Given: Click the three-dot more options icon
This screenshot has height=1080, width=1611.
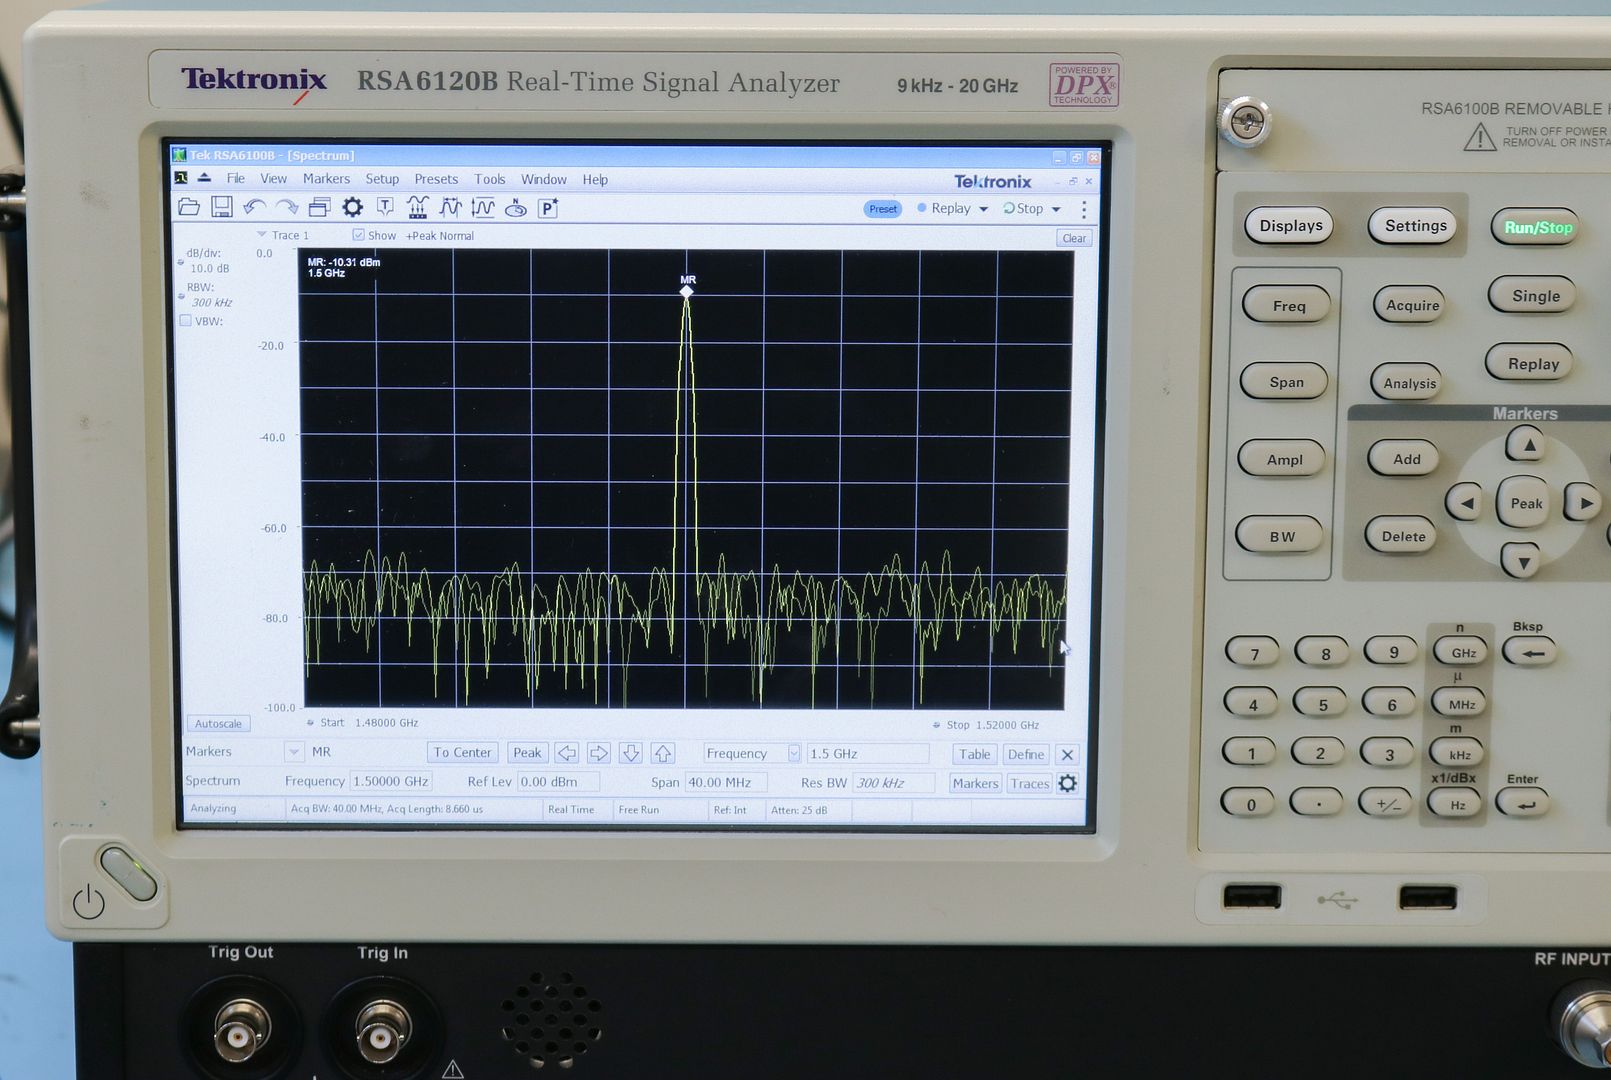Looking at the screenshot, I should coord(1084,209).
